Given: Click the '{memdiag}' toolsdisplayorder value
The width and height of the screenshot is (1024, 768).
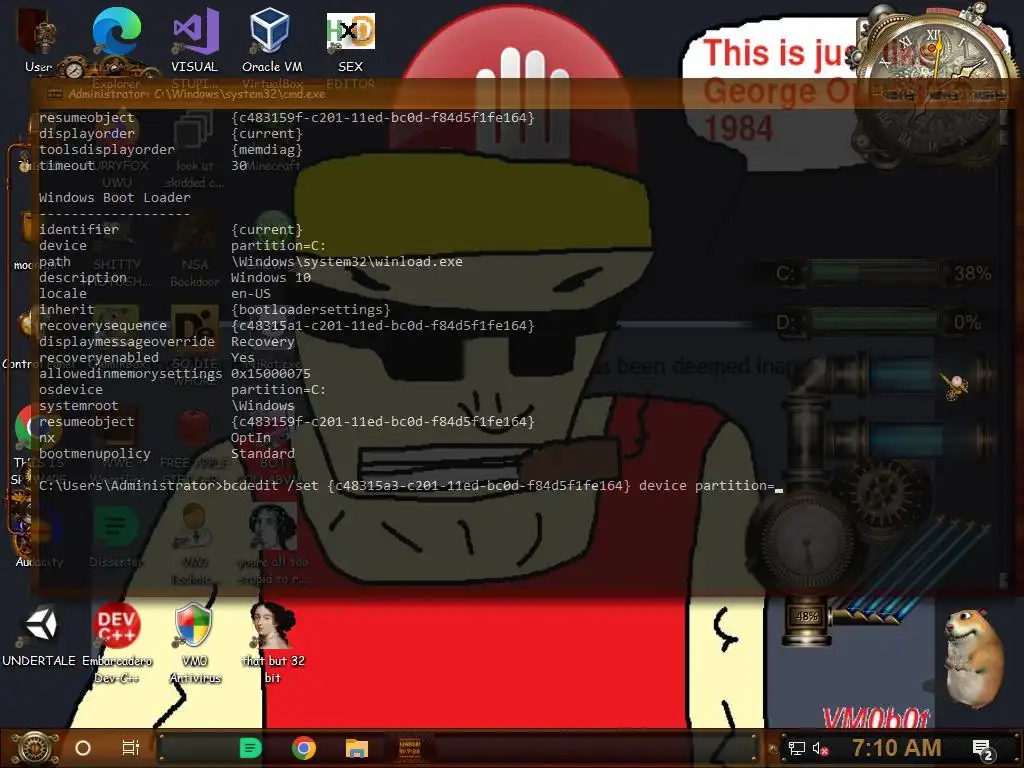Looking at the screenshot, I should (x=266, y=150).
